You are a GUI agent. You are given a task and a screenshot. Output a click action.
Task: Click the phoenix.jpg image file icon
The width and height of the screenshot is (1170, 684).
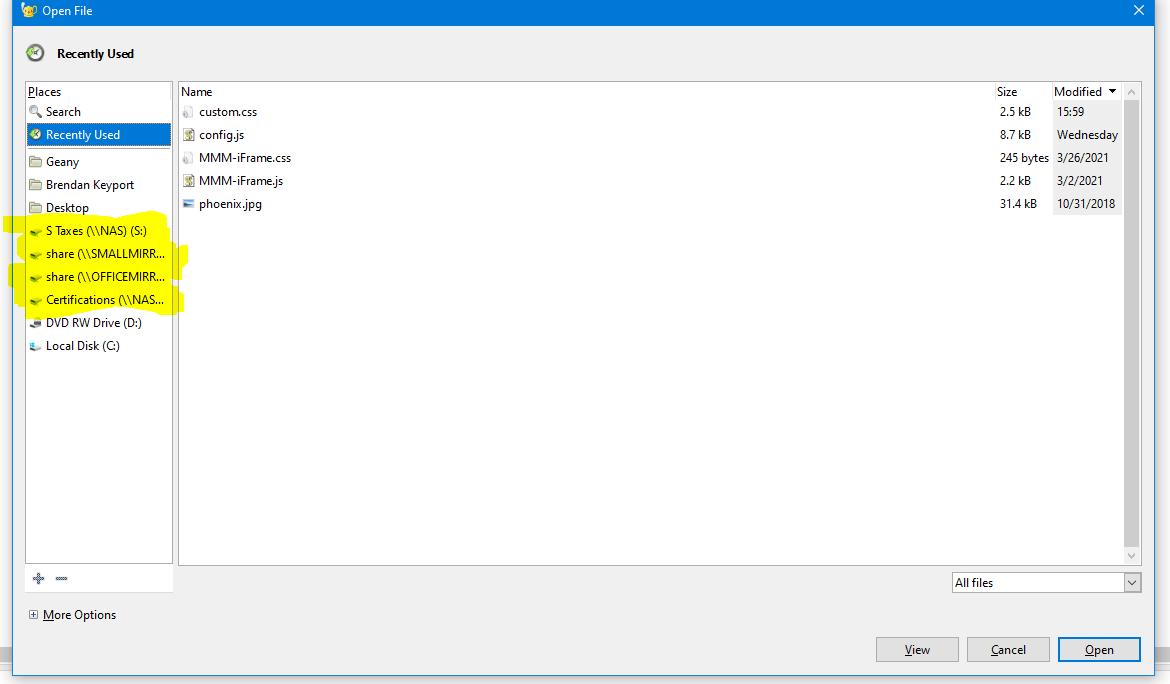tap(187, 203)
